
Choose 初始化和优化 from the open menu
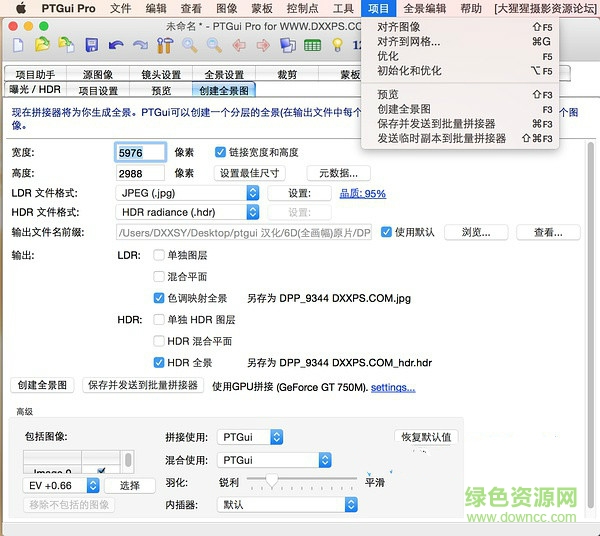click(460, 71)
